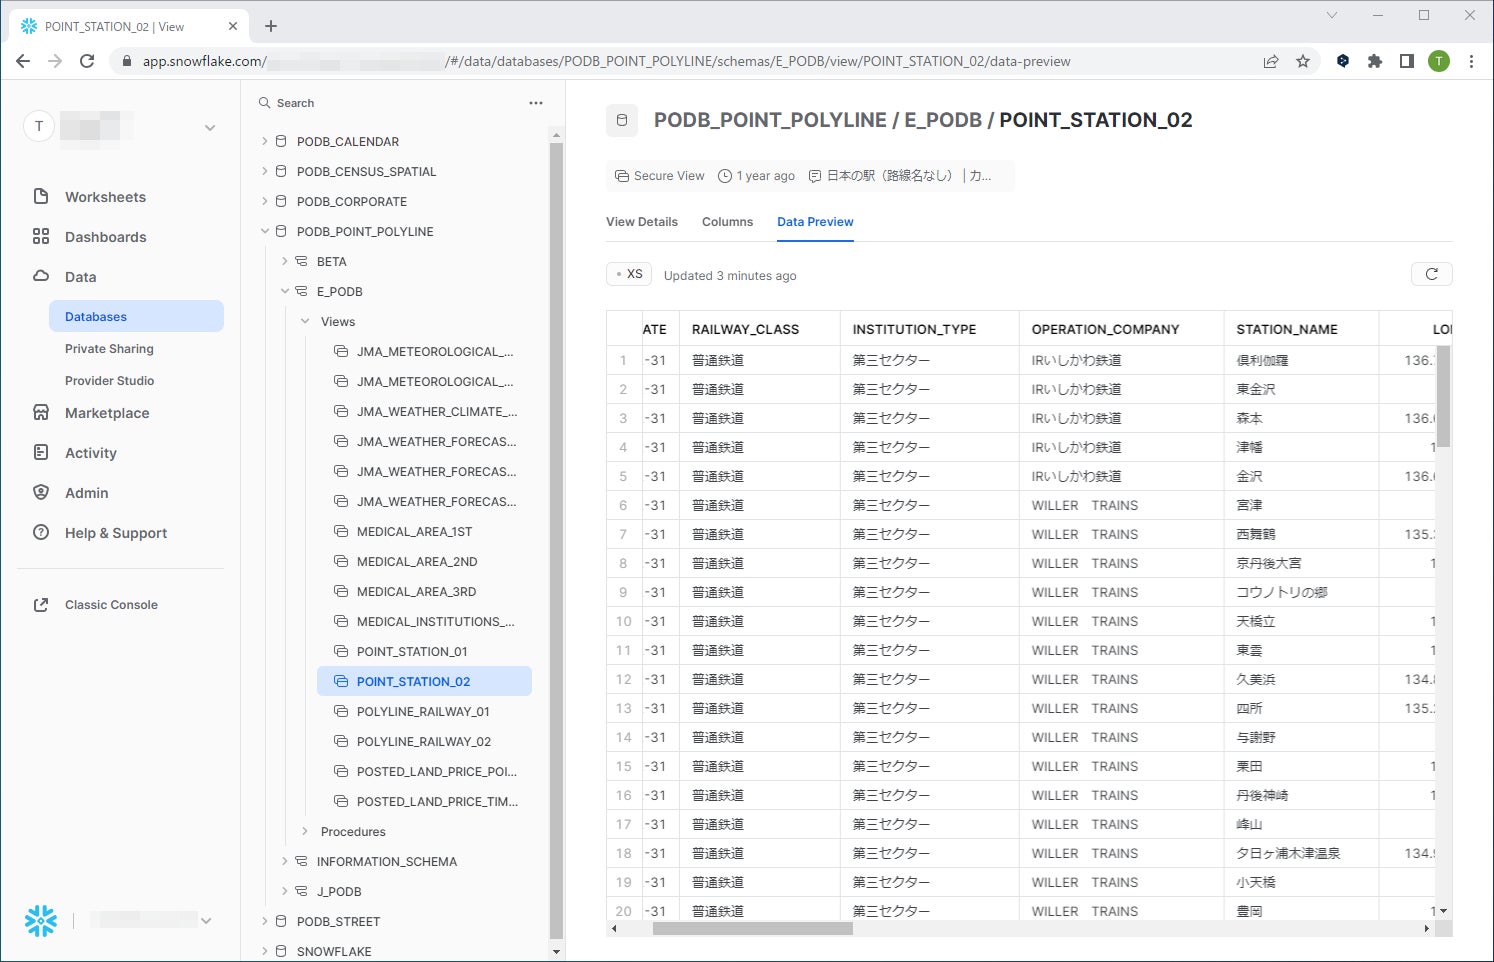The height and width of the screenshot is (962, 1494).
Task: Bookmark this page with the star
Action: (1303, 61)
